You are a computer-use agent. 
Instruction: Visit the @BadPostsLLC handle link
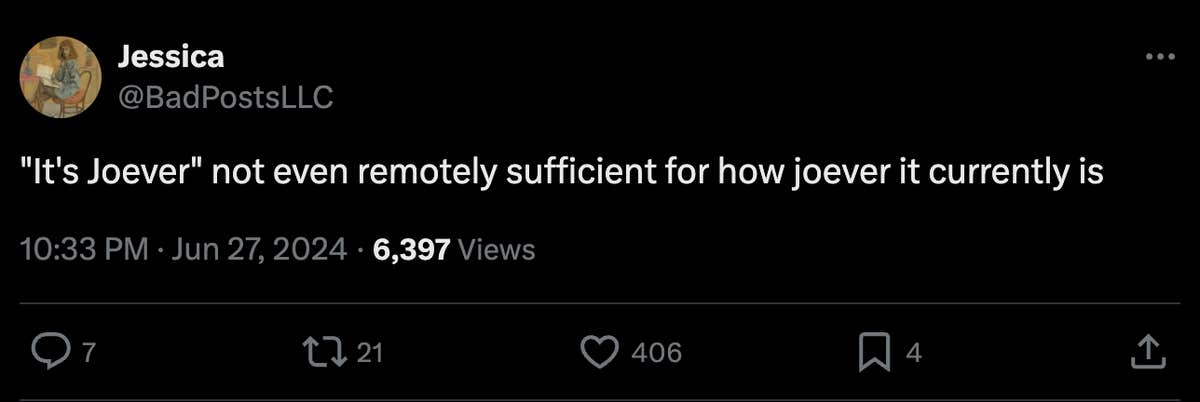(225, 96)
